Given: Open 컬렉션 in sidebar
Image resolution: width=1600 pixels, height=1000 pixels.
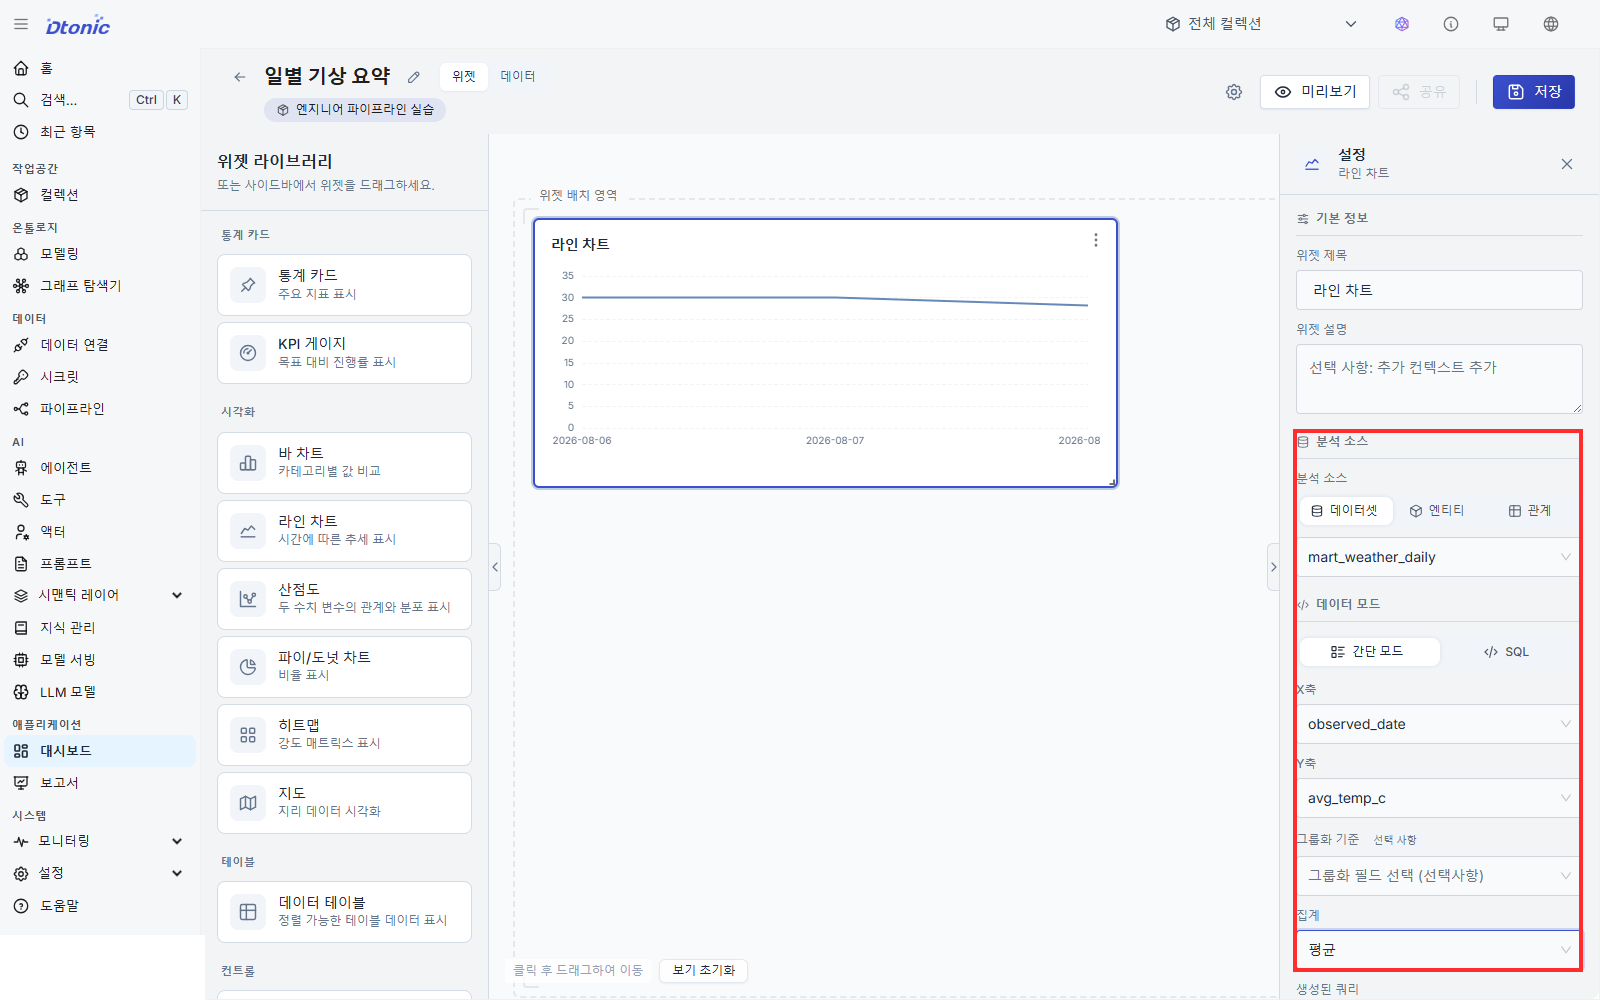Looking at the screenshot, I should coord(99,195).
